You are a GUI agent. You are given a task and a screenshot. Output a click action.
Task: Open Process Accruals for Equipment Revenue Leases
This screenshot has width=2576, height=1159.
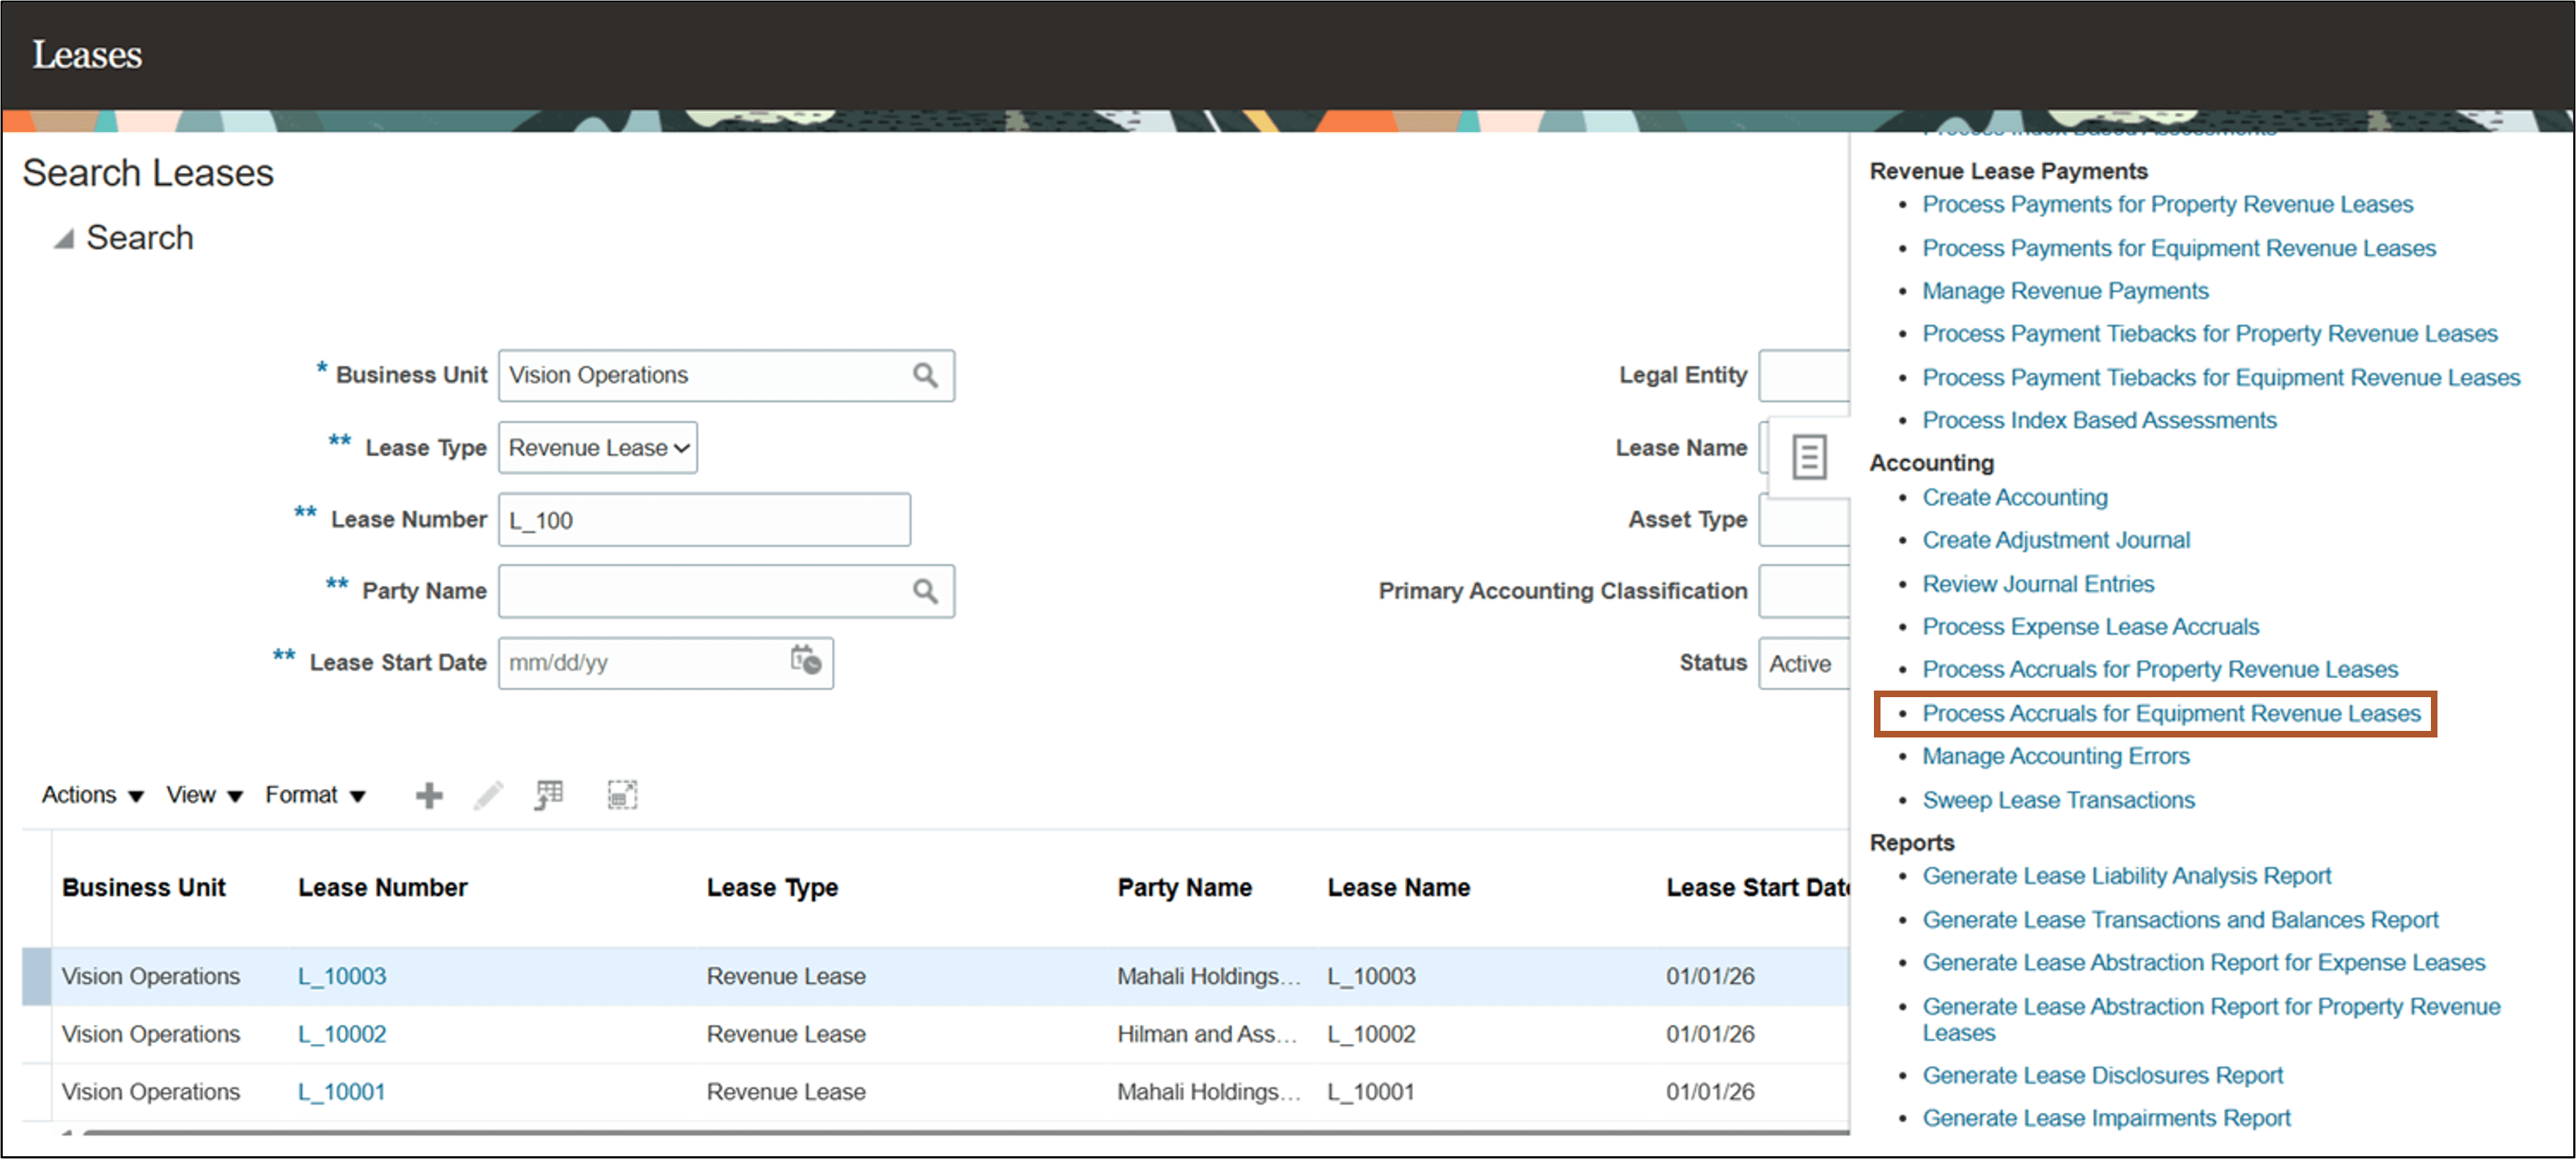[x=2171, y=714]
